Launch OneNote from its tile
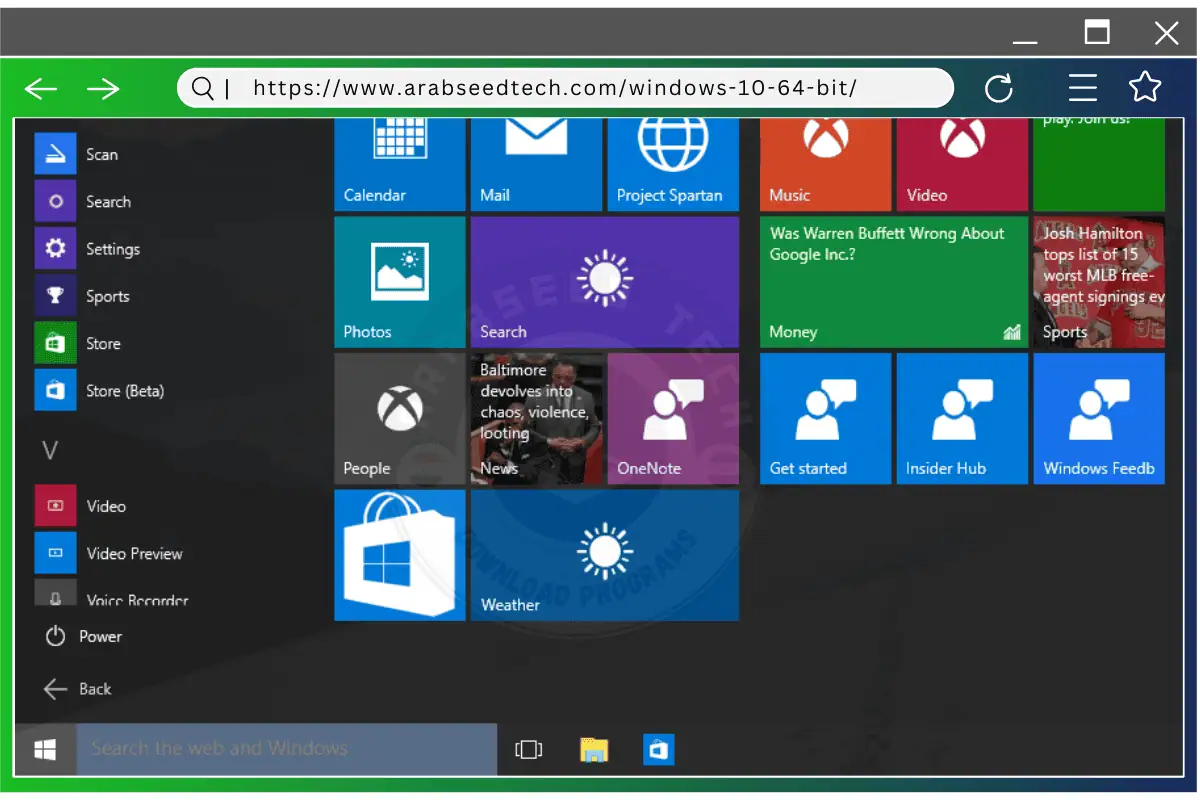Image resolution: width=1200 pixels, height=800 pixels. coord(673,418)
